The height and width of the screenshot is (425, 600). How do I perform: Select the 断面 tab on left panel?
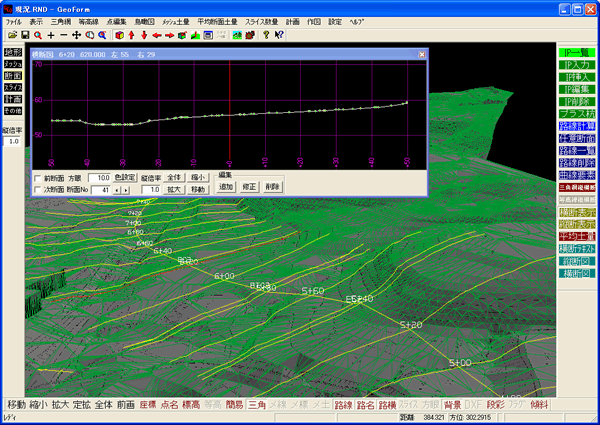point(13,76)
